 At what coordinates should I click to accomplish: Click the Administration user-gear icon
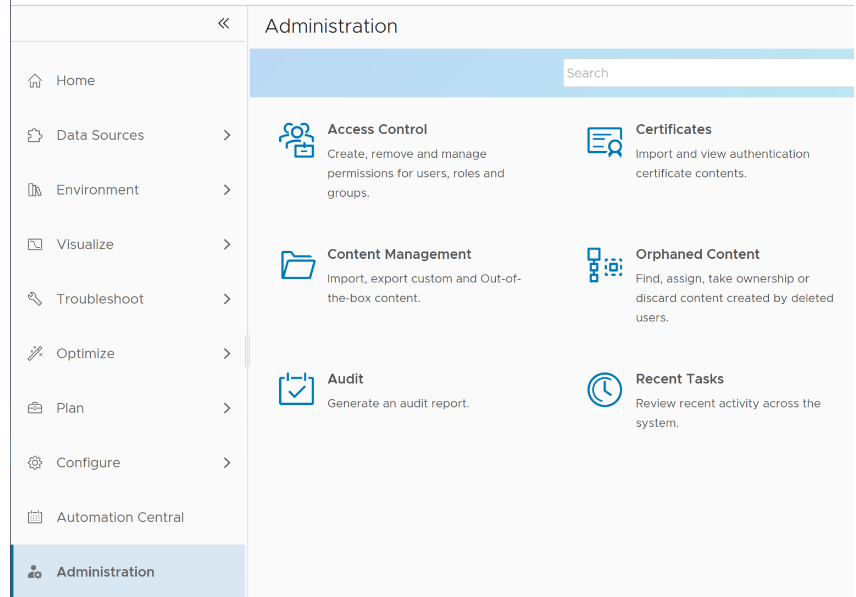pos(35,572)
